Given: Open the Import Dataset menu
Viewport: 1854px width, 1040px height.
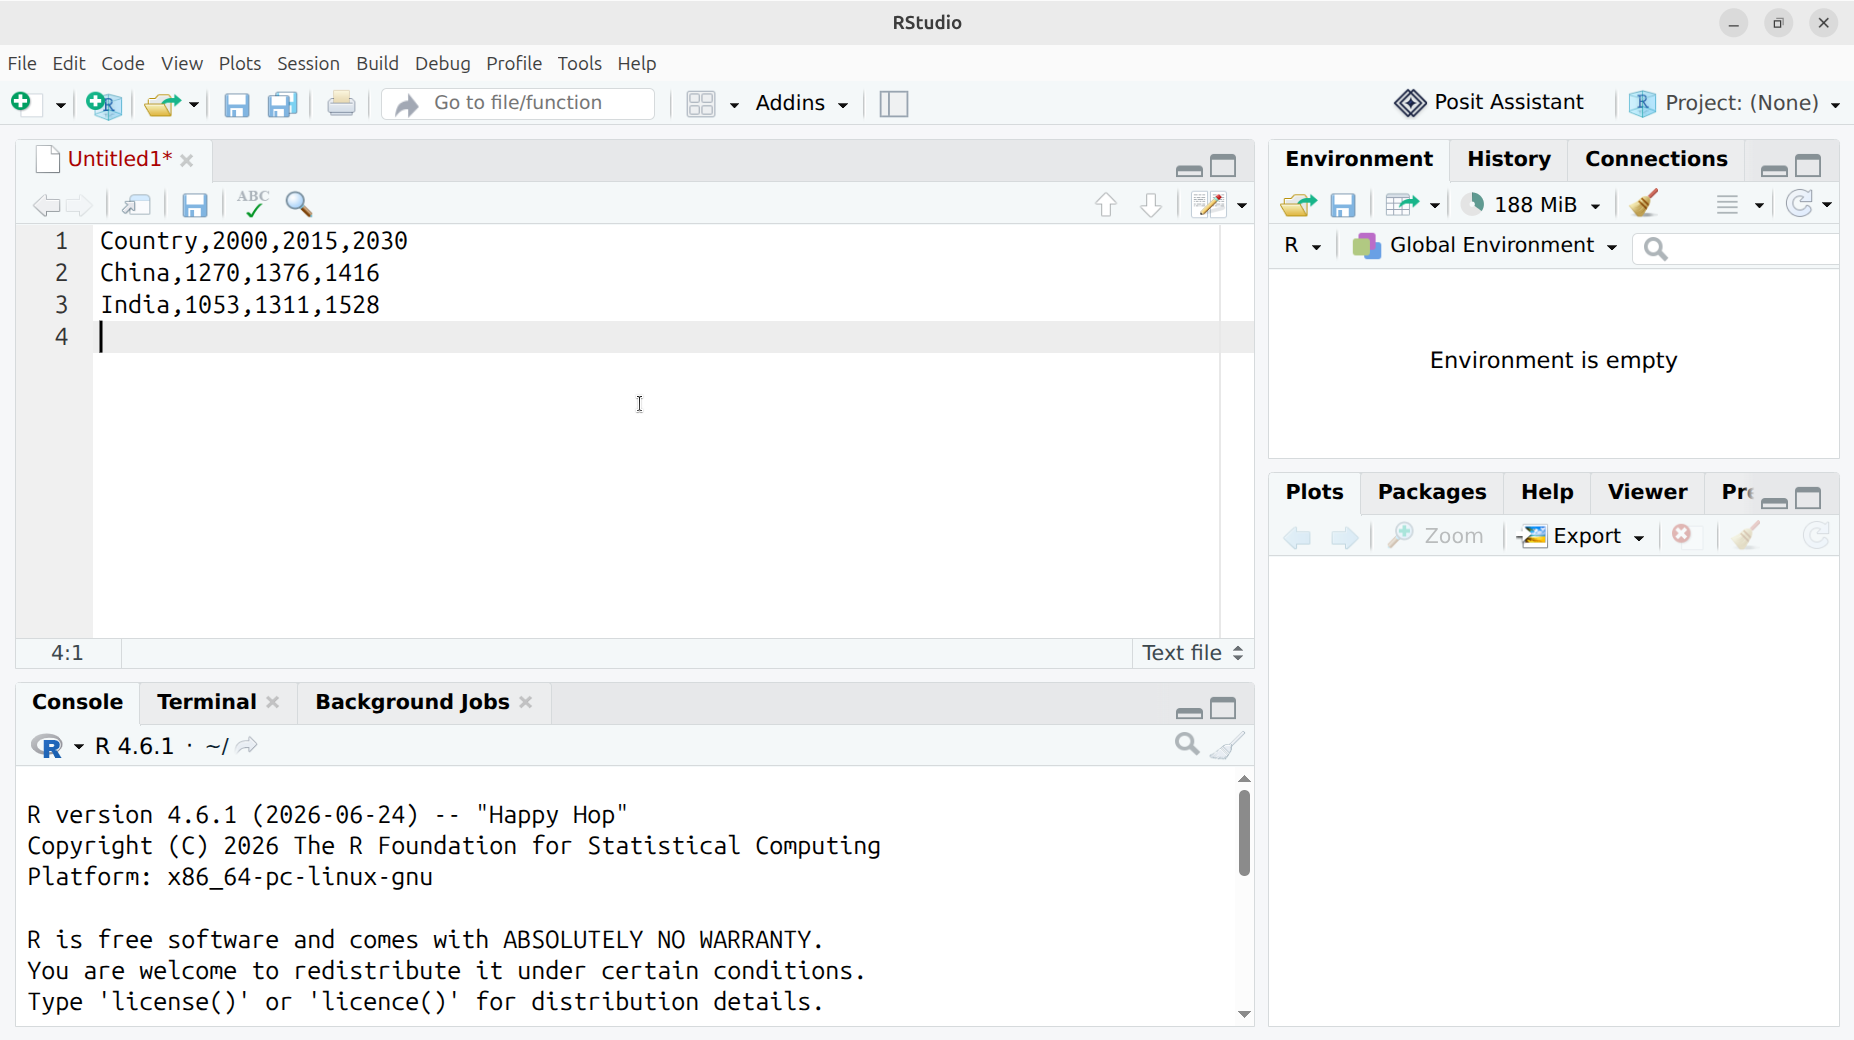Looking at the screenshot, I should tap(1412, 205).
